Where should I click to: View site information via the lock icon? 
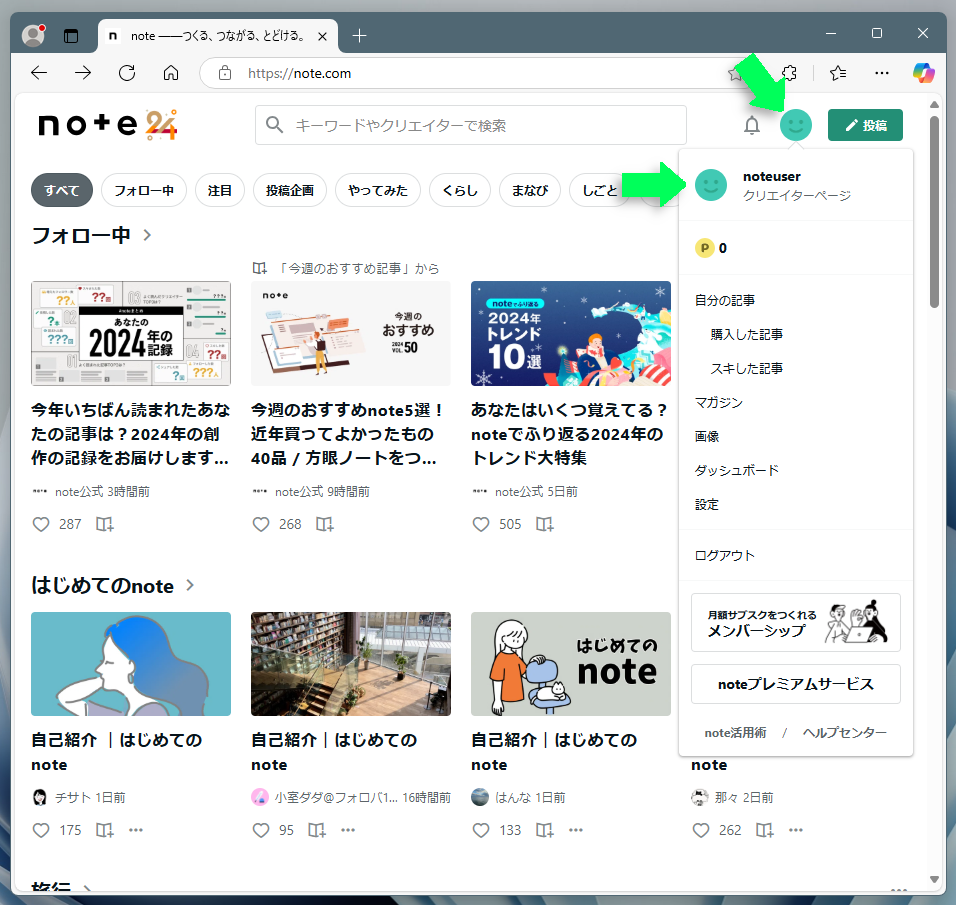[x=225, y=73]
